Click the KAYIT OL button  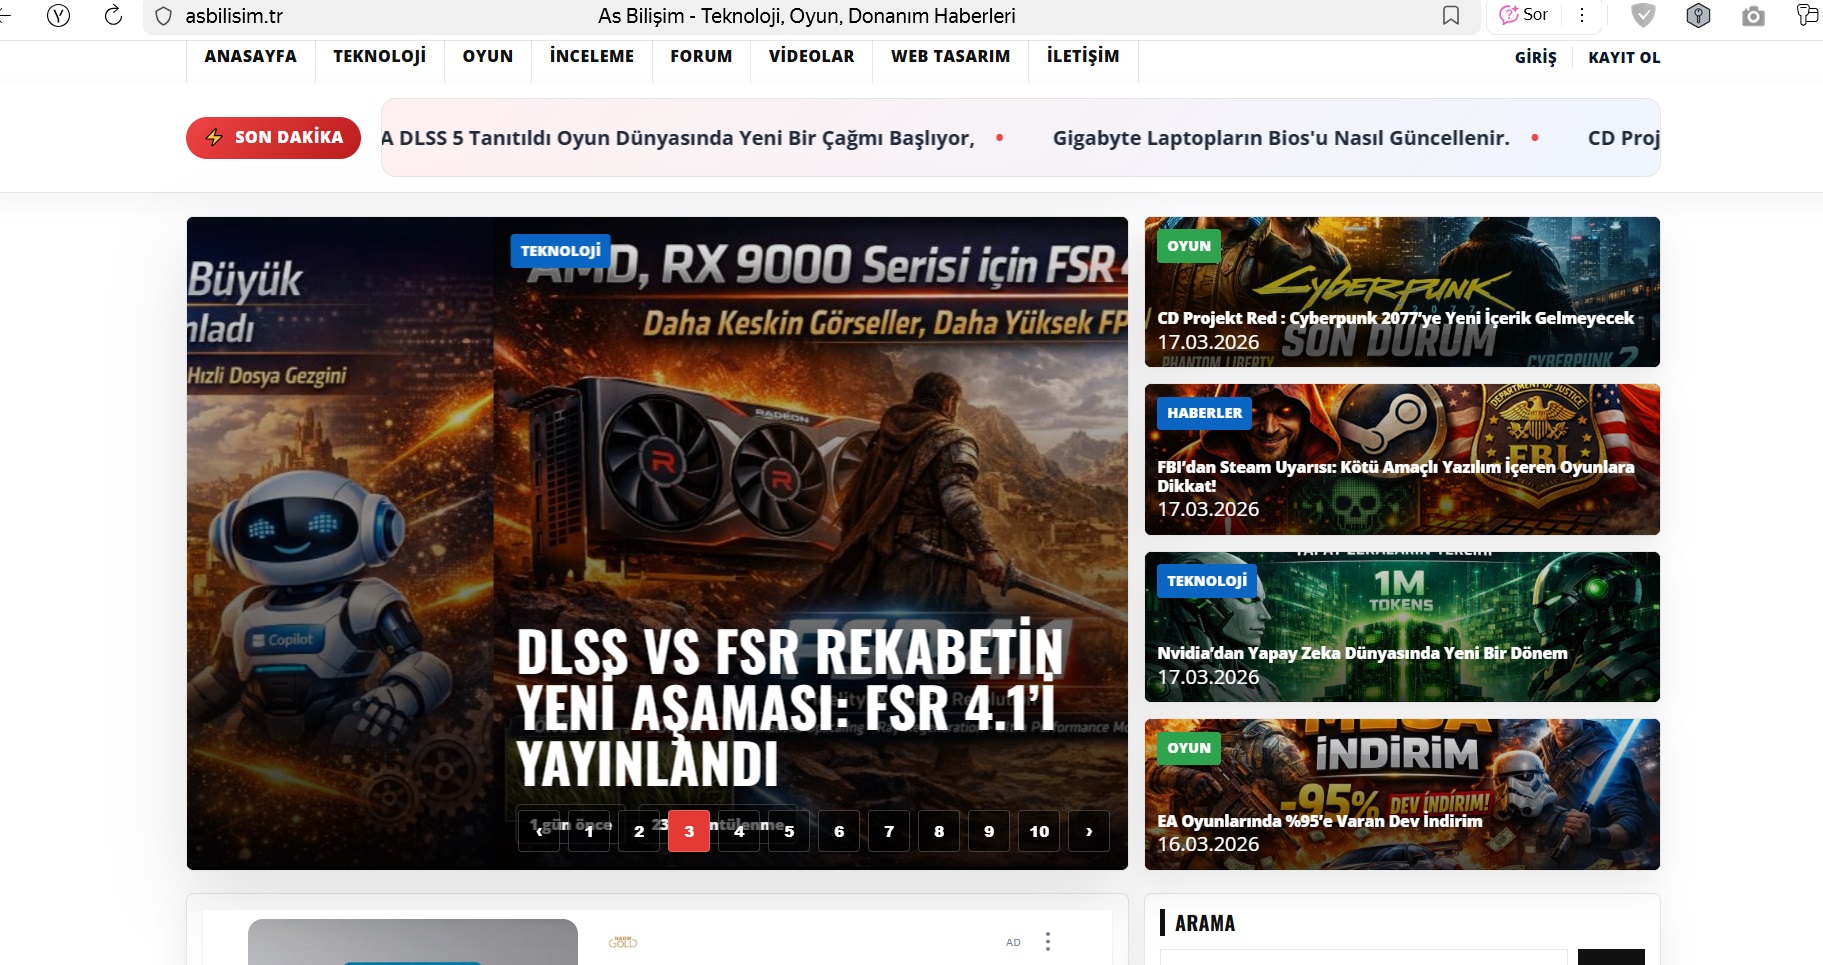click(x=1624, y=58)
